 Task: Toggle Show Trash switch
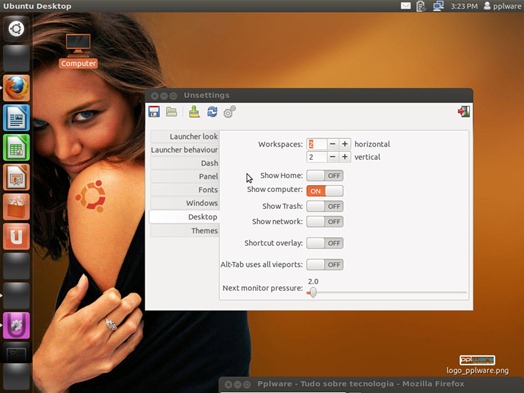click(324, 206)
